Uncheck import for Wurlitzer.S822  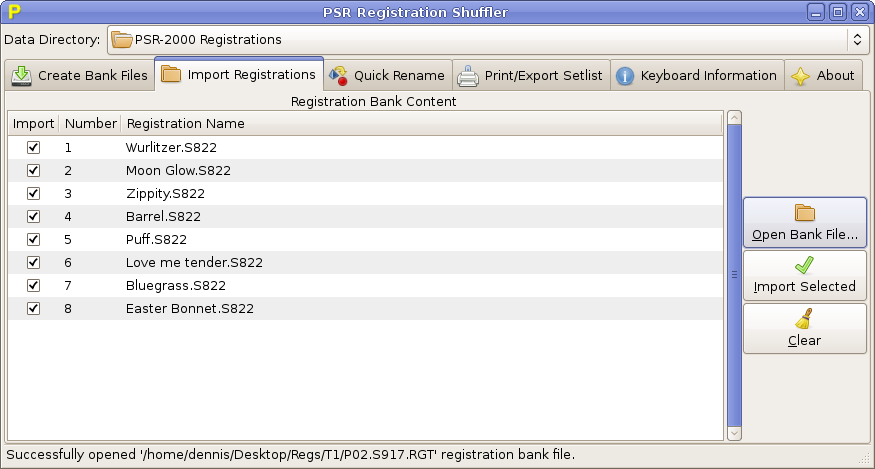[x=33, y=147]
